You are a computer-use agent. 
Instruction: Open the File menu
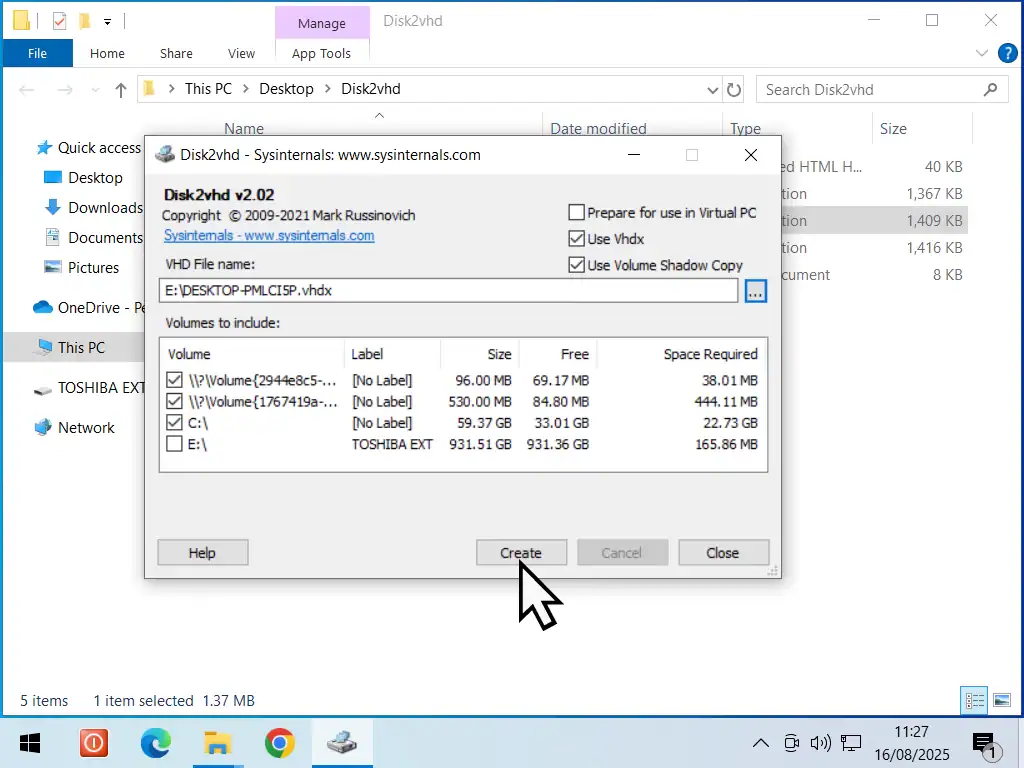point(37,54)
